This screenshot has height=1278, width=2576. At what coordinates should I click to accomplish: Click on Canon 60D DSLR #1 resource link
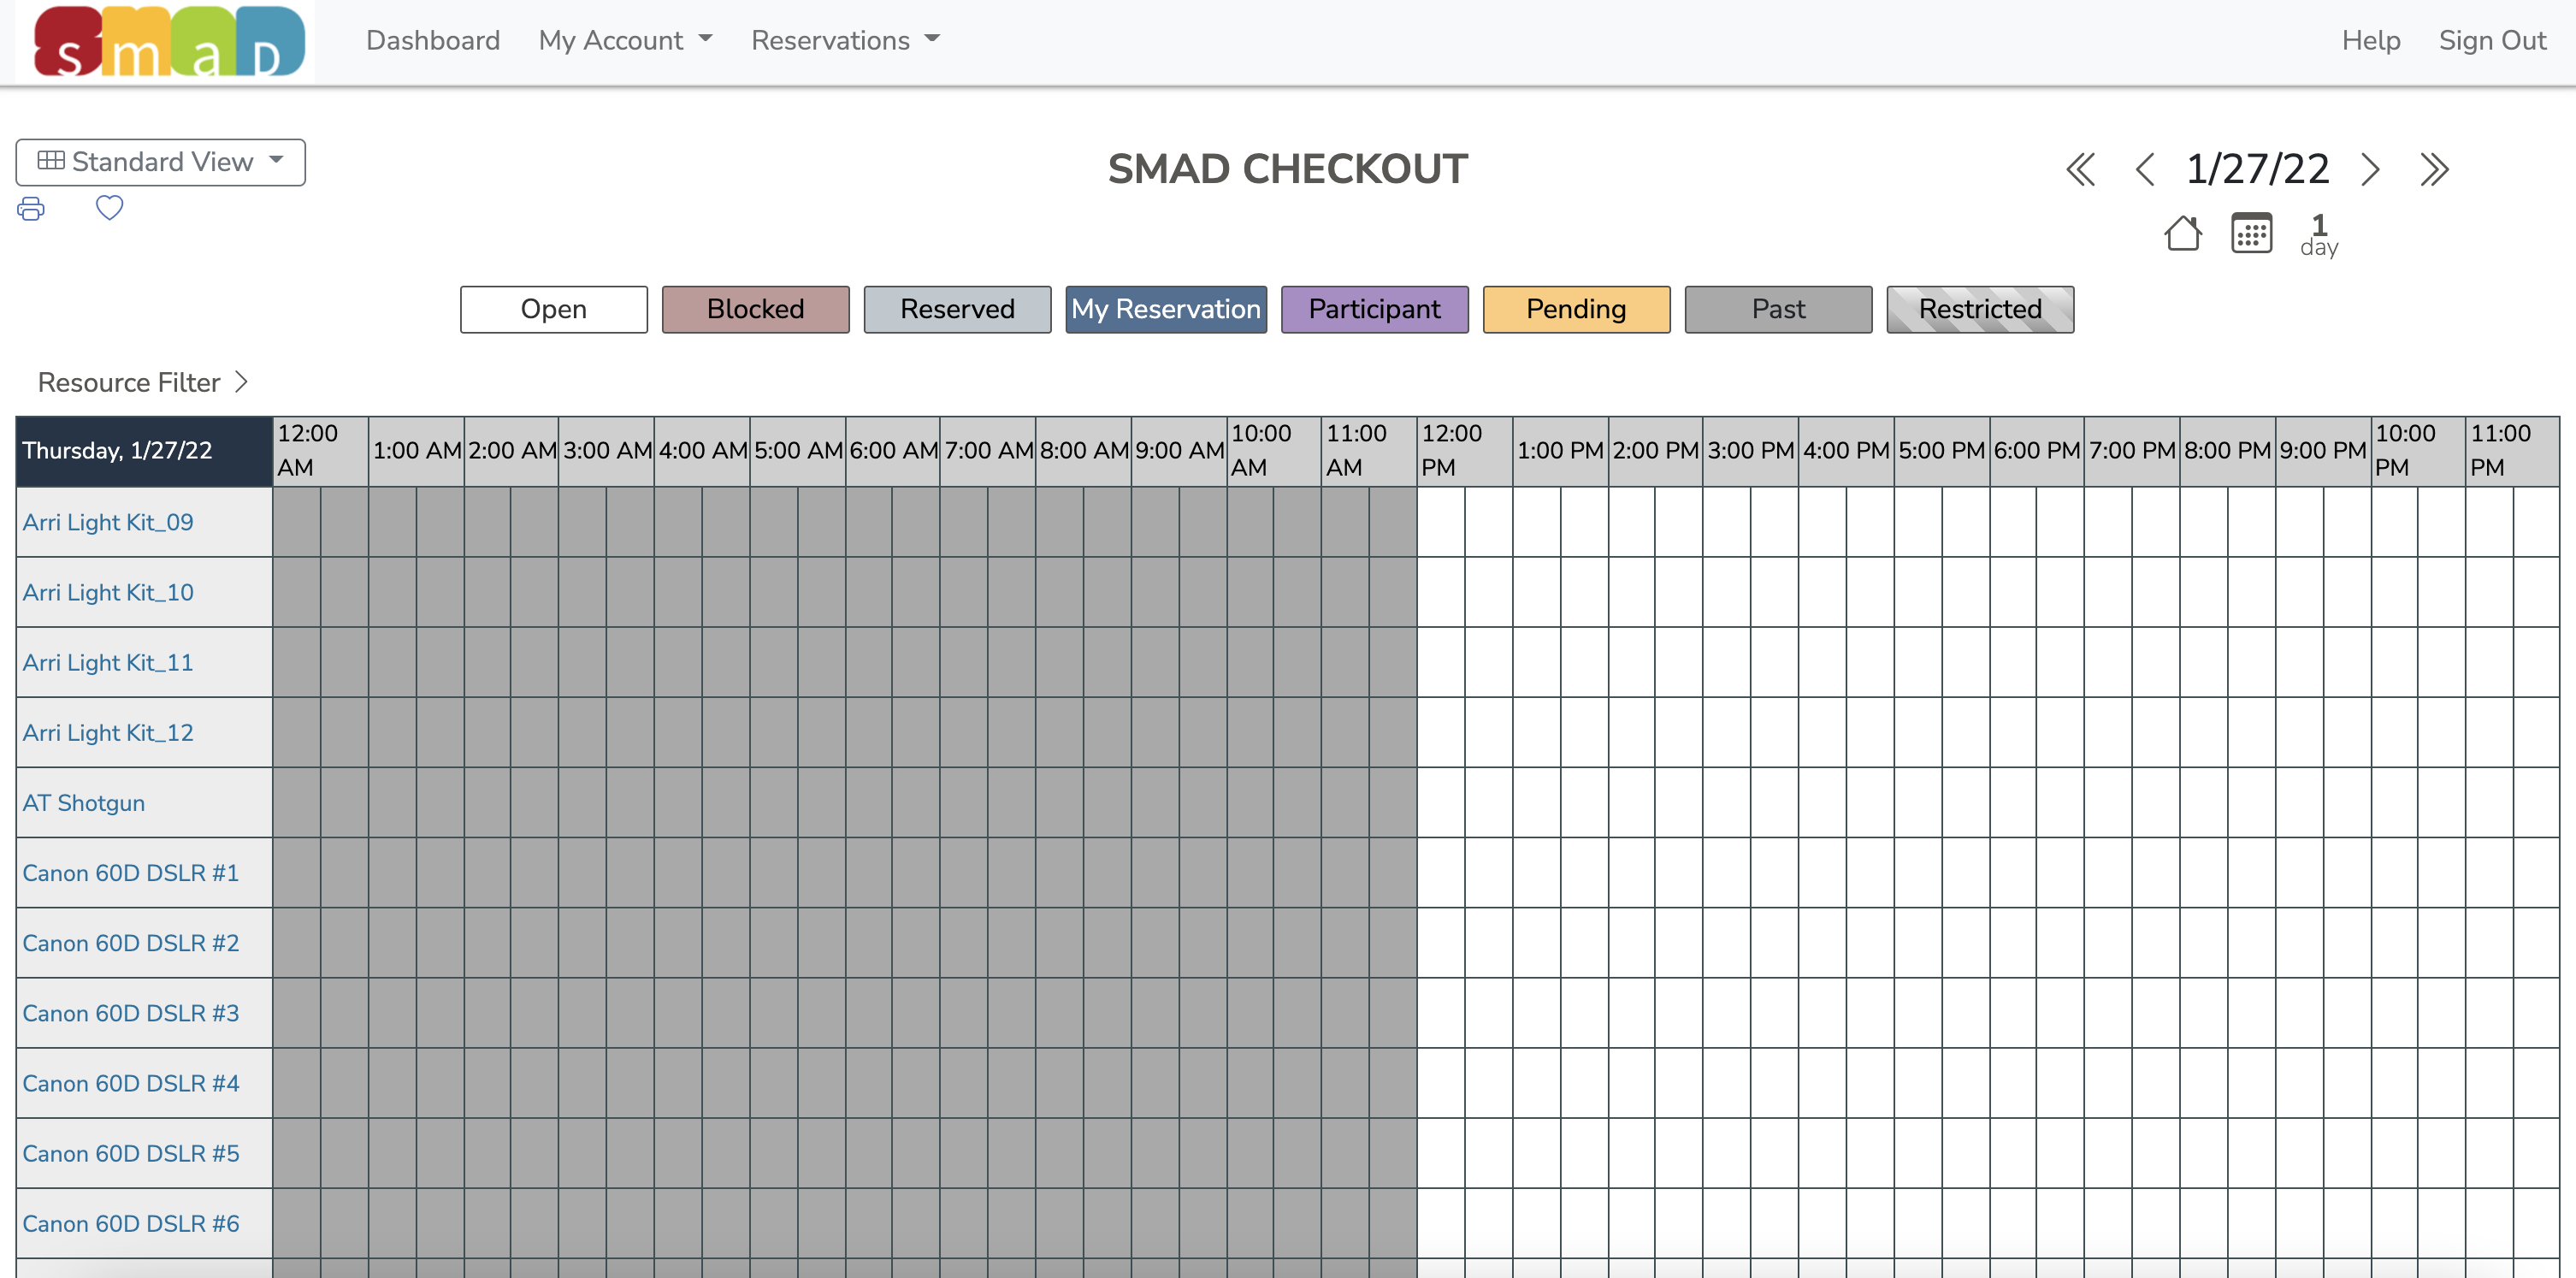point(130,873)
